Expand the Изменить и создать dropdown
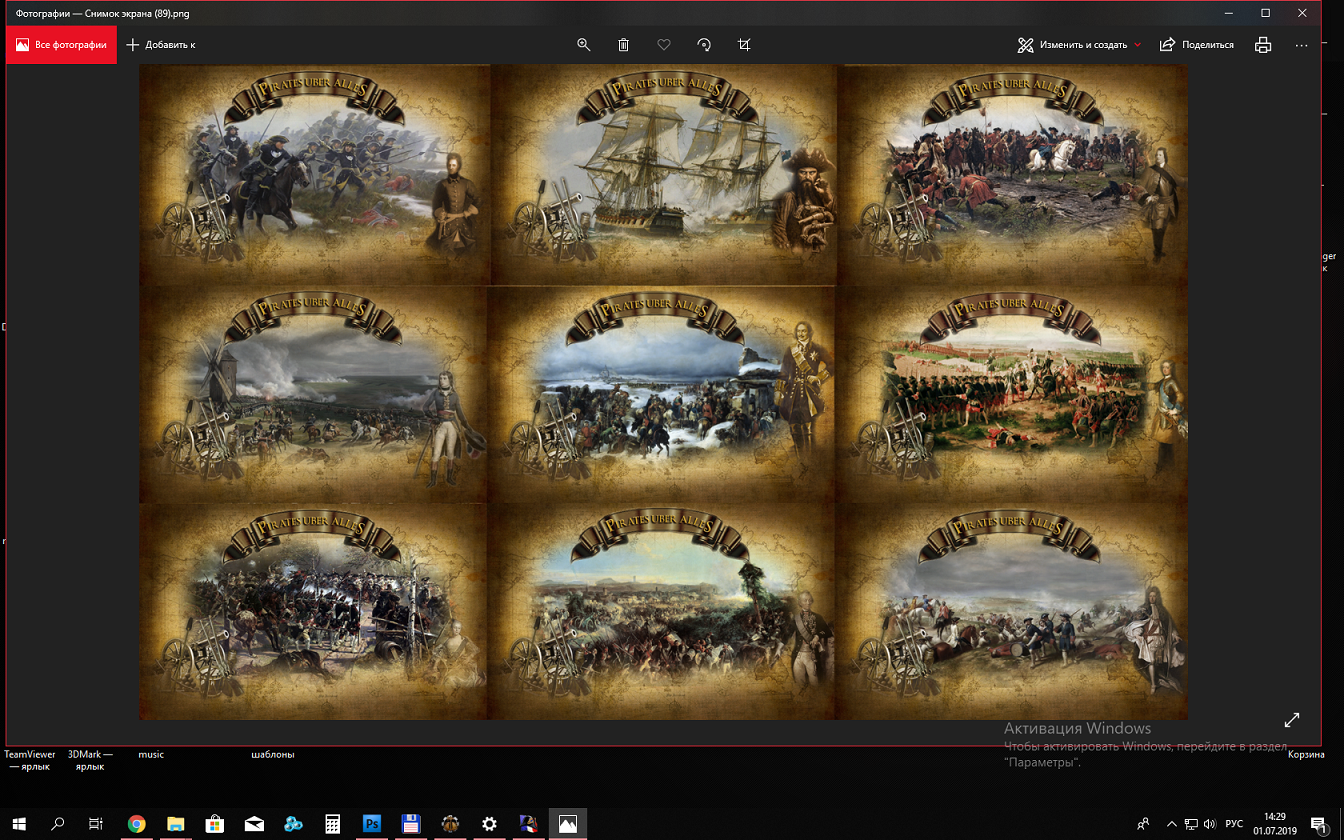Viewport: 1344px width, 840px height. pyautogui.click(x=1079, y=45)
